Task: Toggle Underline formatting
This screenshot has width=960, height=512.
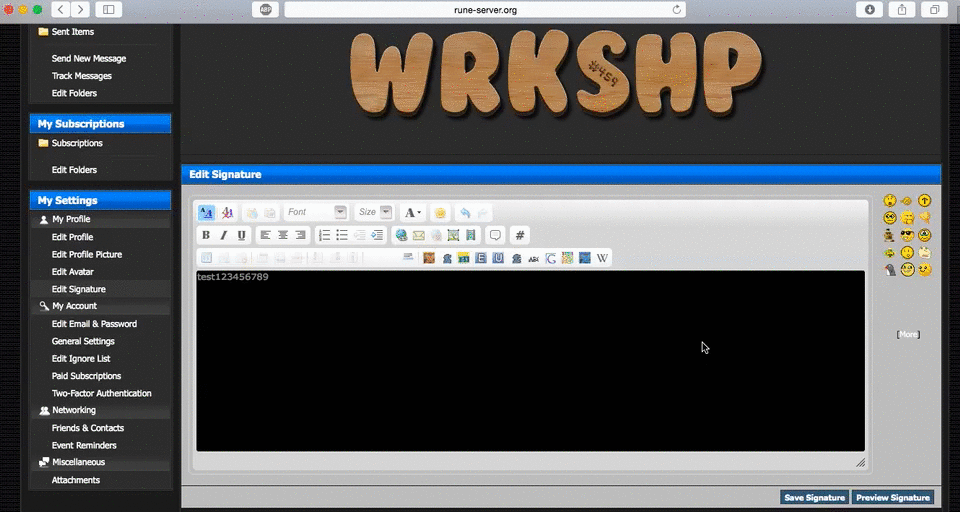Action: coord(241,235)
